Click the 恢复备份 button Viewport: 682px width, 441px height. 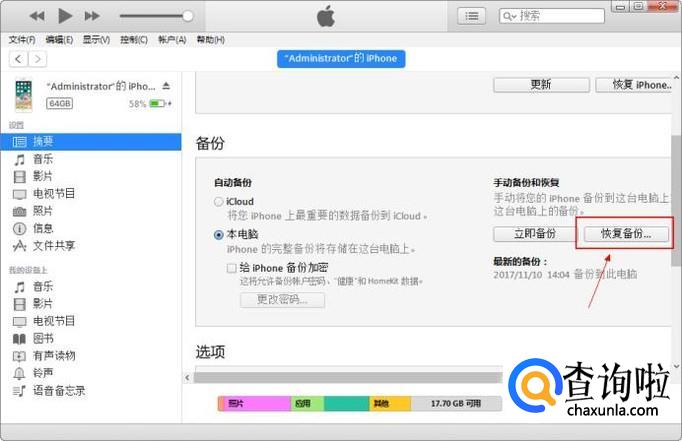(626, 234)
